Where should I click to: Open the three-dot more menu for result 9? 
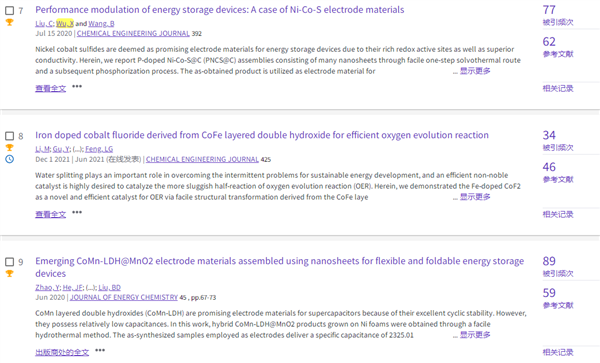100,350
